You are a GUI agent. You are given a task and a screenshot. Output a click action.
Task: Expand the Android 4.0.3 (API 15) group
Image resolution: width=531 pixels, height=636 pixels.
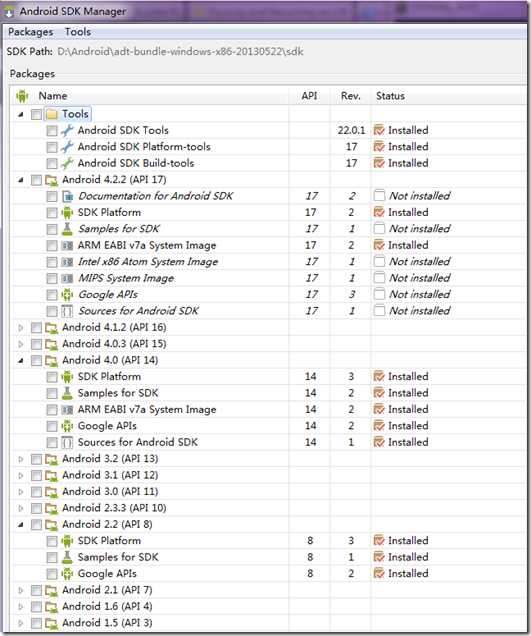click(21, 344)
